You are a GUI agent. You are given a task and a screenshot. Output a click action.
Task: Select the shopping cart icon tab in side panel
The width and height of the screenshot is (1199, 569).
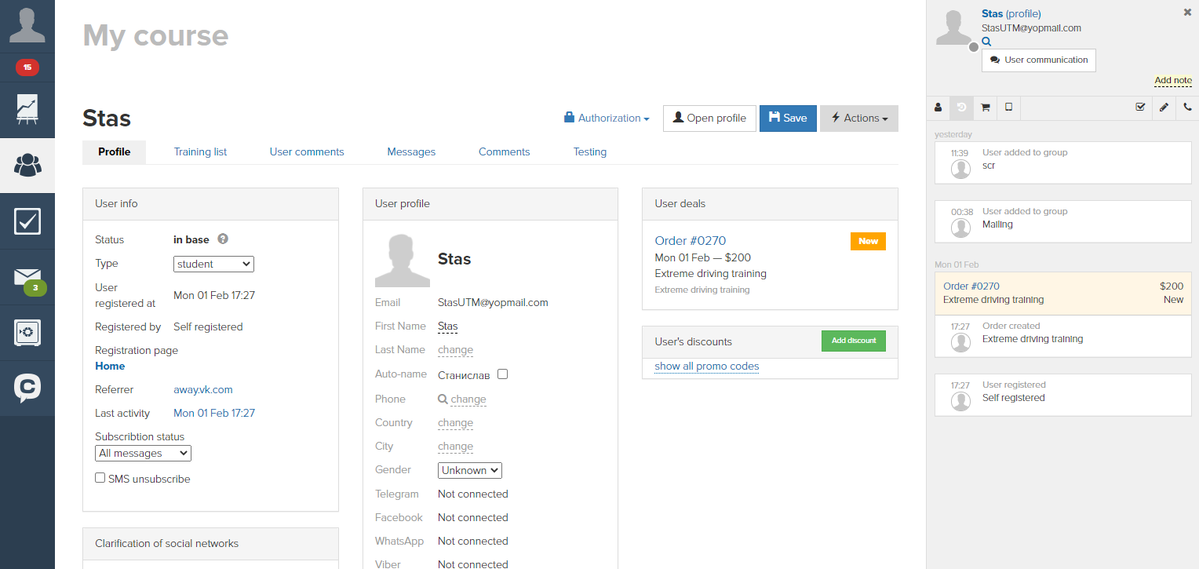[985, 108]
